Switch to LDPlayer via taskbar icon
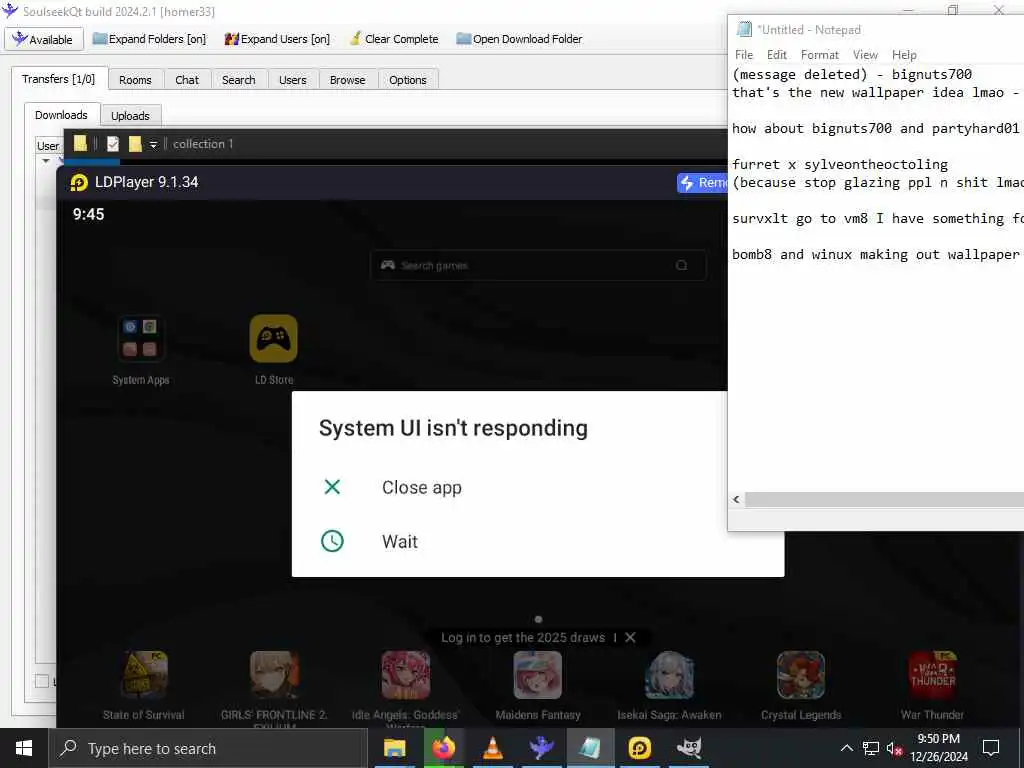Image resolution: width=1024 pixels, height=768 pixels. 639,748
